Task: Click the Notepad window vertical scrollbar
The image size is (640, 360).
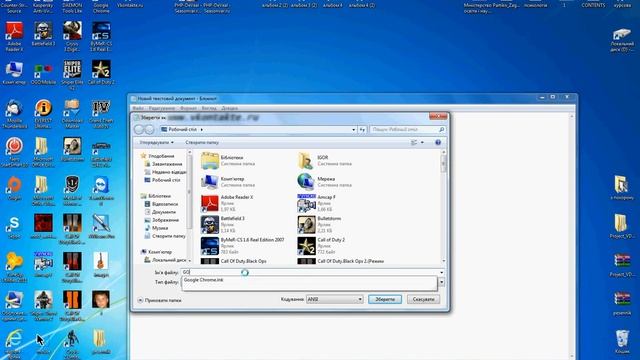Action: pyautogui.click(x=571, y=236)
